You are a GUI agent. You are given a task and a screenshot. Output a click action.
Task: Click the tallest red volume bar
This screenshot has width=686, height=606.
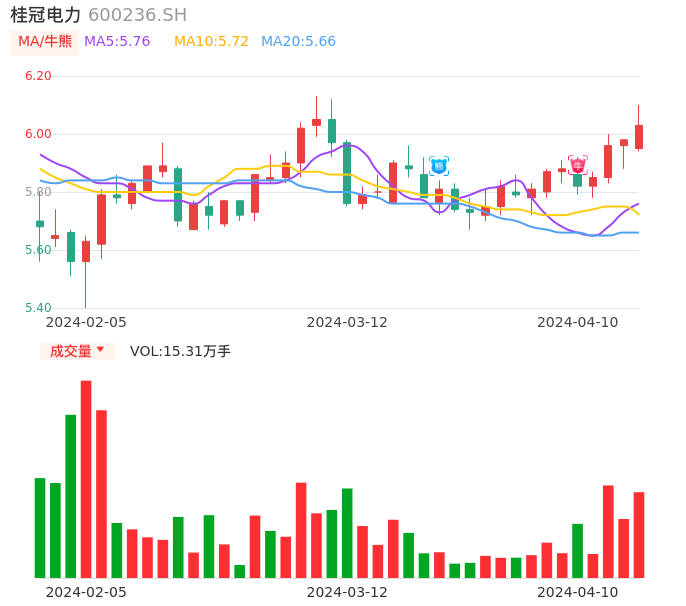click(x=86, y=479)
